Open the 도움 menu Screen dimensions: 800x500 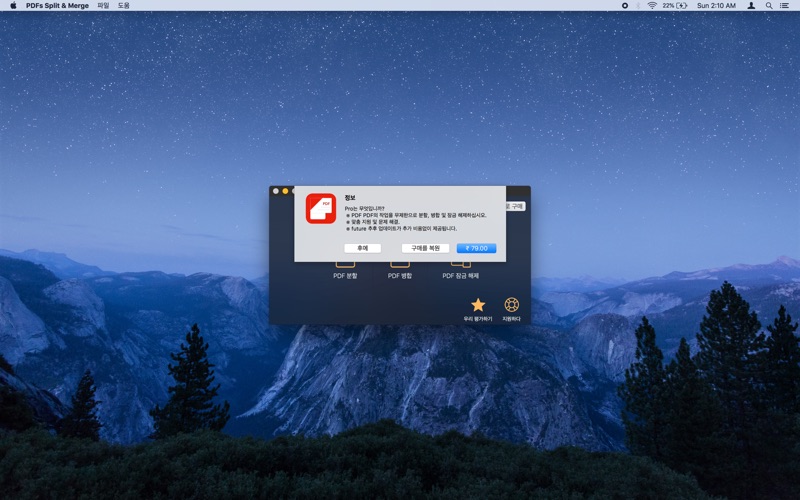click(124, 5)
